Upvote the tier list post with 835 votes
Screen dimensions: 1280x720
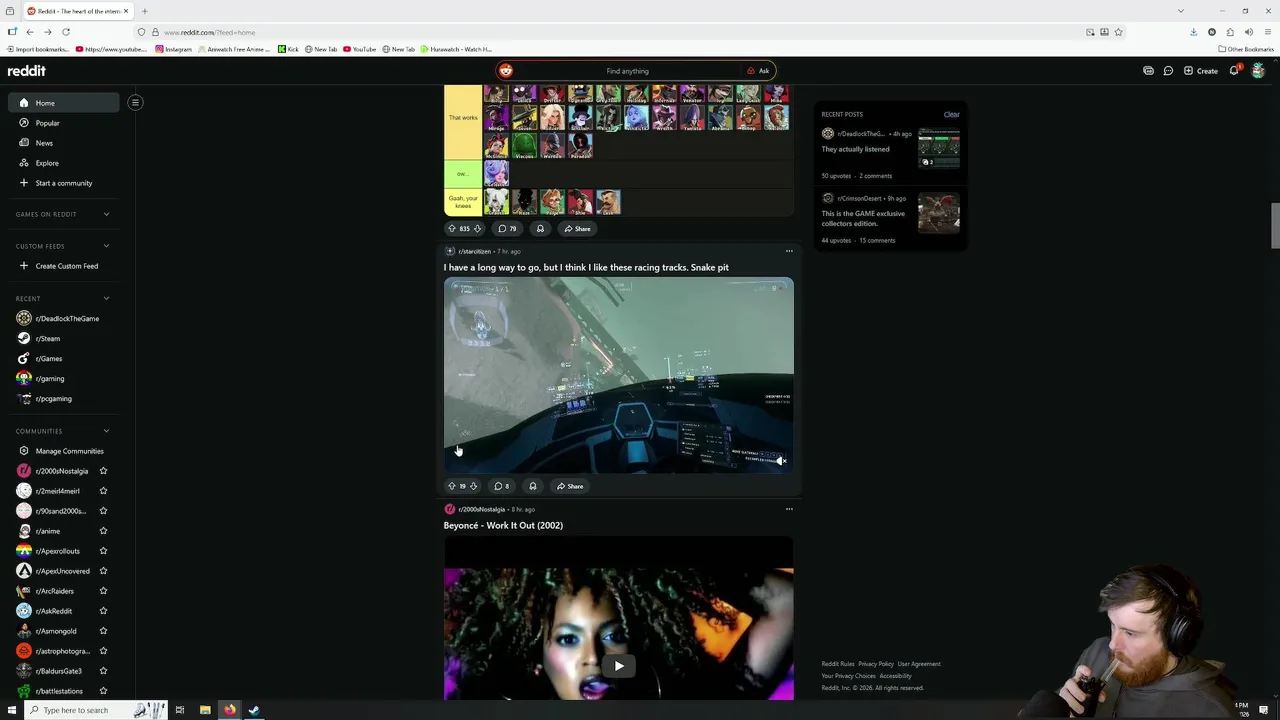451,229
